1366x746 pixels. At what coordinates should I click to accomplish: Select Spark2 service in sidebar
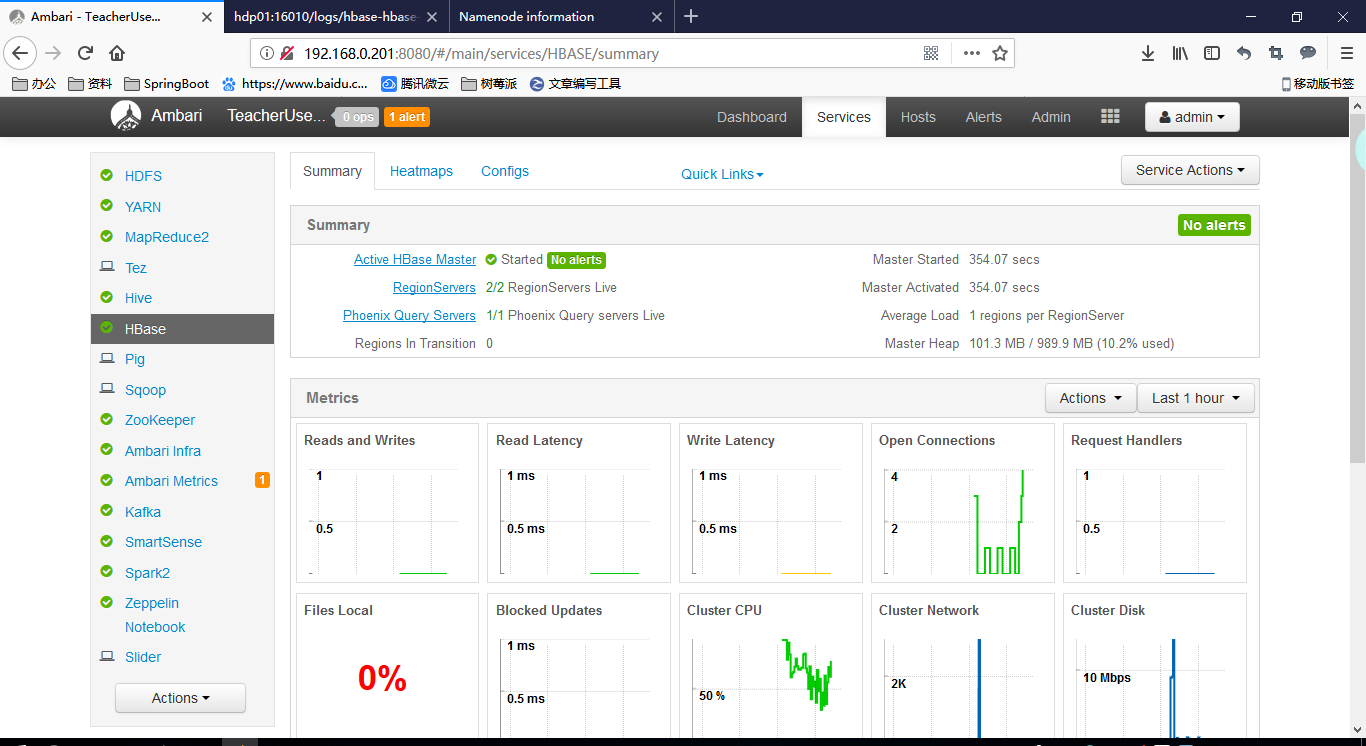tap(147, 573)
